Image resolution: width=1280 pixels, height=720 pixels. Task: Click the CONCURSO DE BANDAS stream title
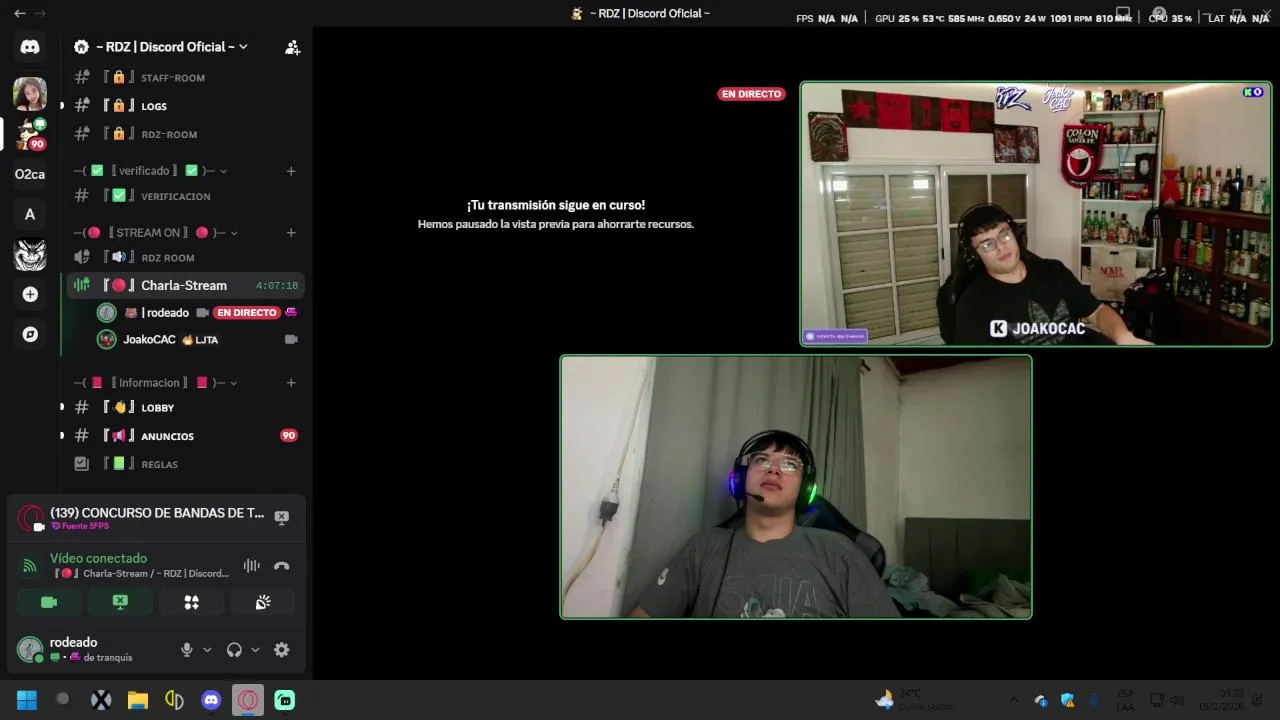click(157, 513)
